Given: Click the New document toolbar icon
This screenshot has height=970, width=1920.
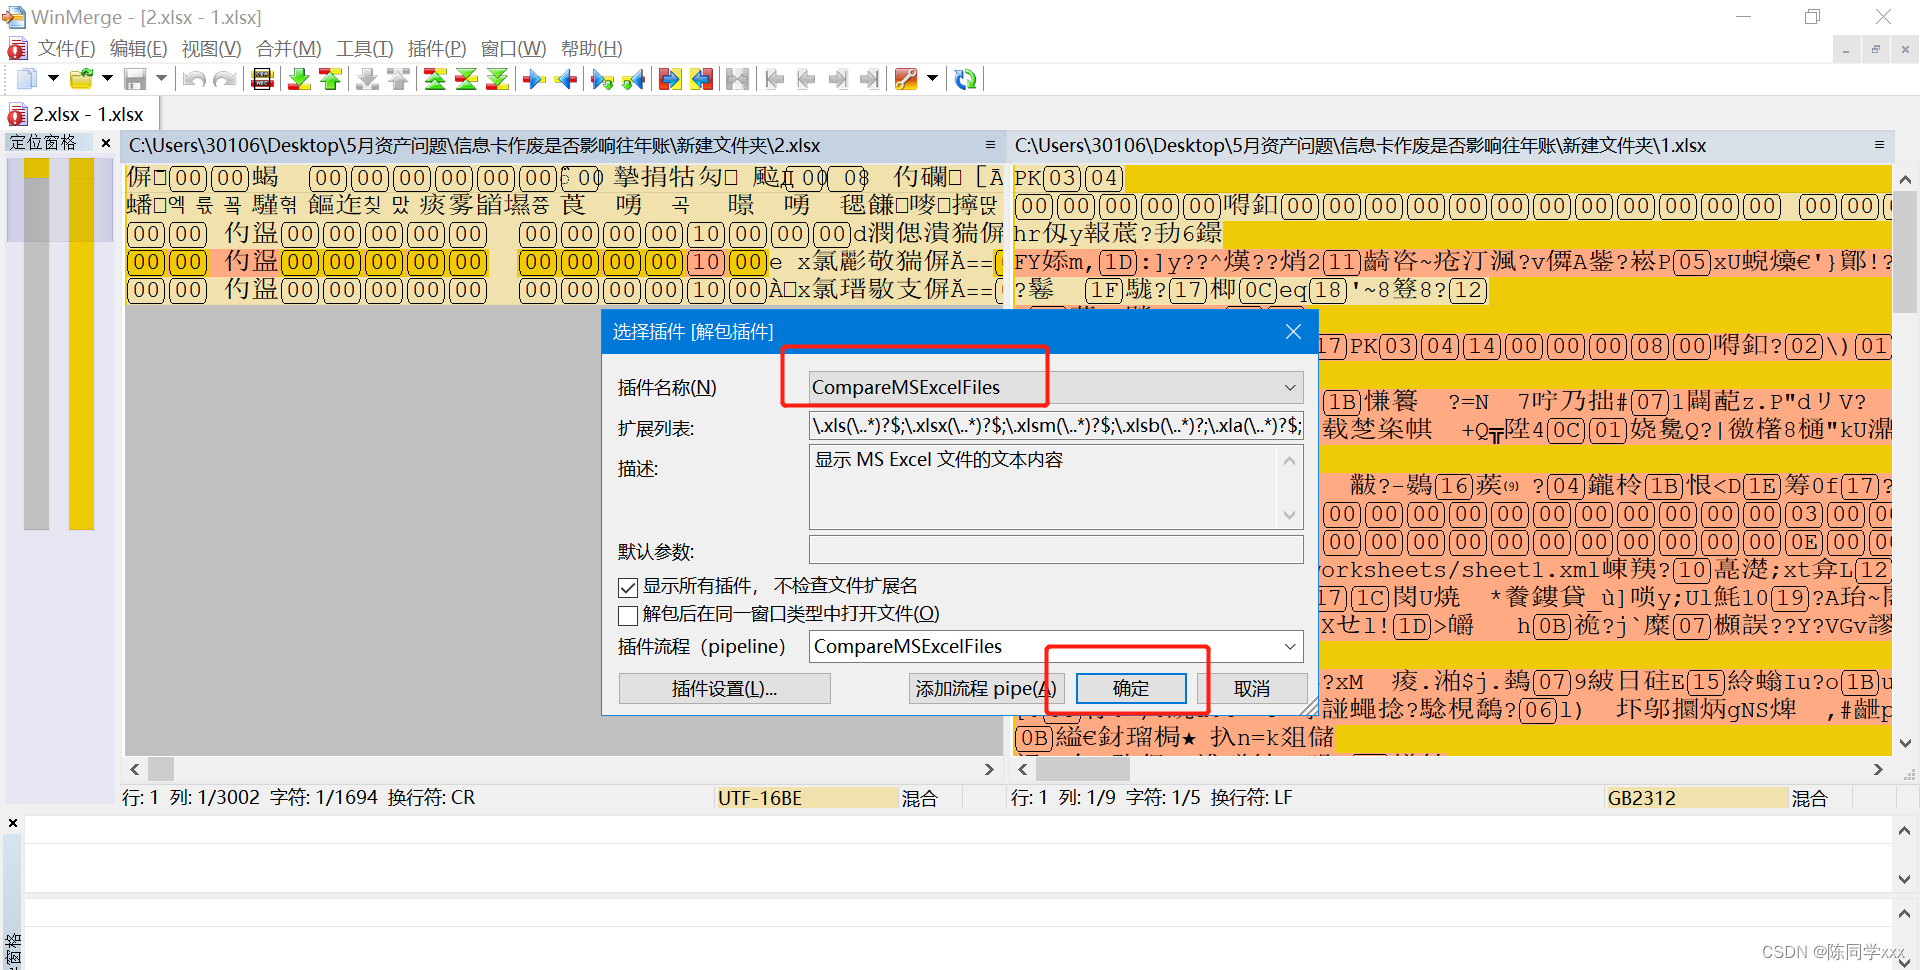Looking at the screenshot, I should coord(28,79).
